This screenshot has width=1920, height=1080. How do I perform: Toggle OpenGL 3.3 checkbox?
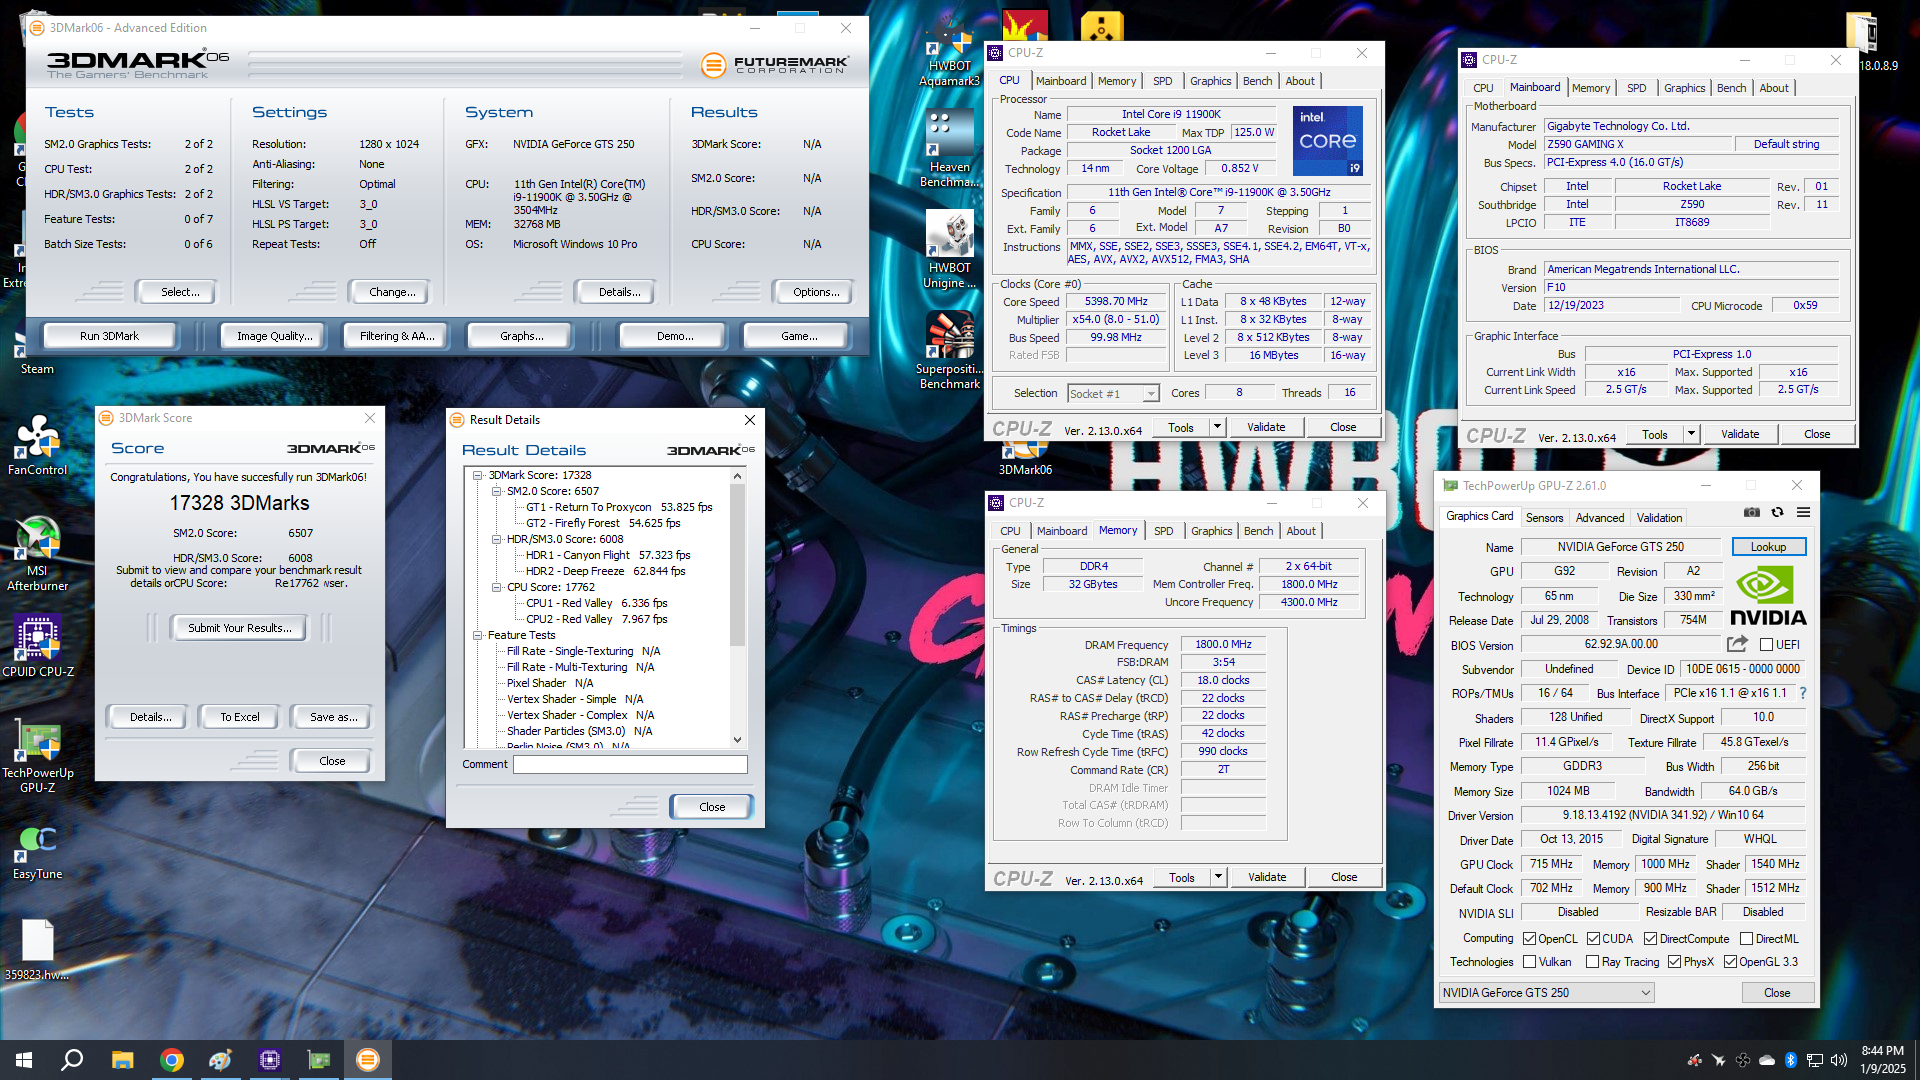(1730, 962)
